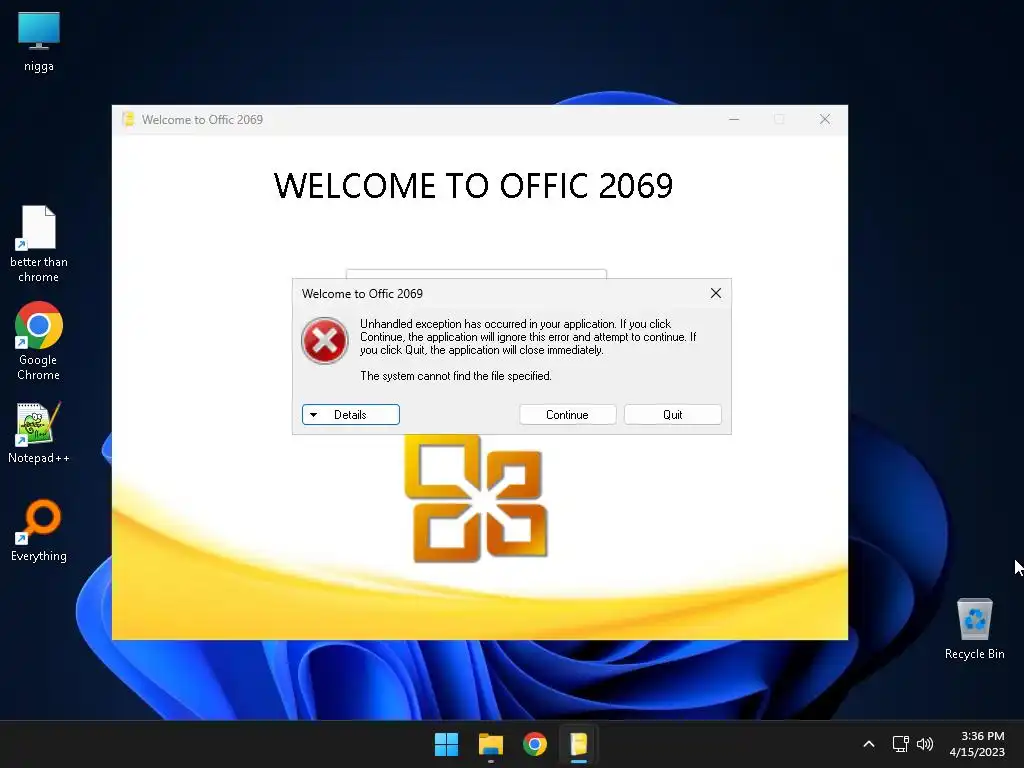This screenshot has height=768, width=1024.
Task: Click the main window title bar icon
Action: tap(129, 120)
